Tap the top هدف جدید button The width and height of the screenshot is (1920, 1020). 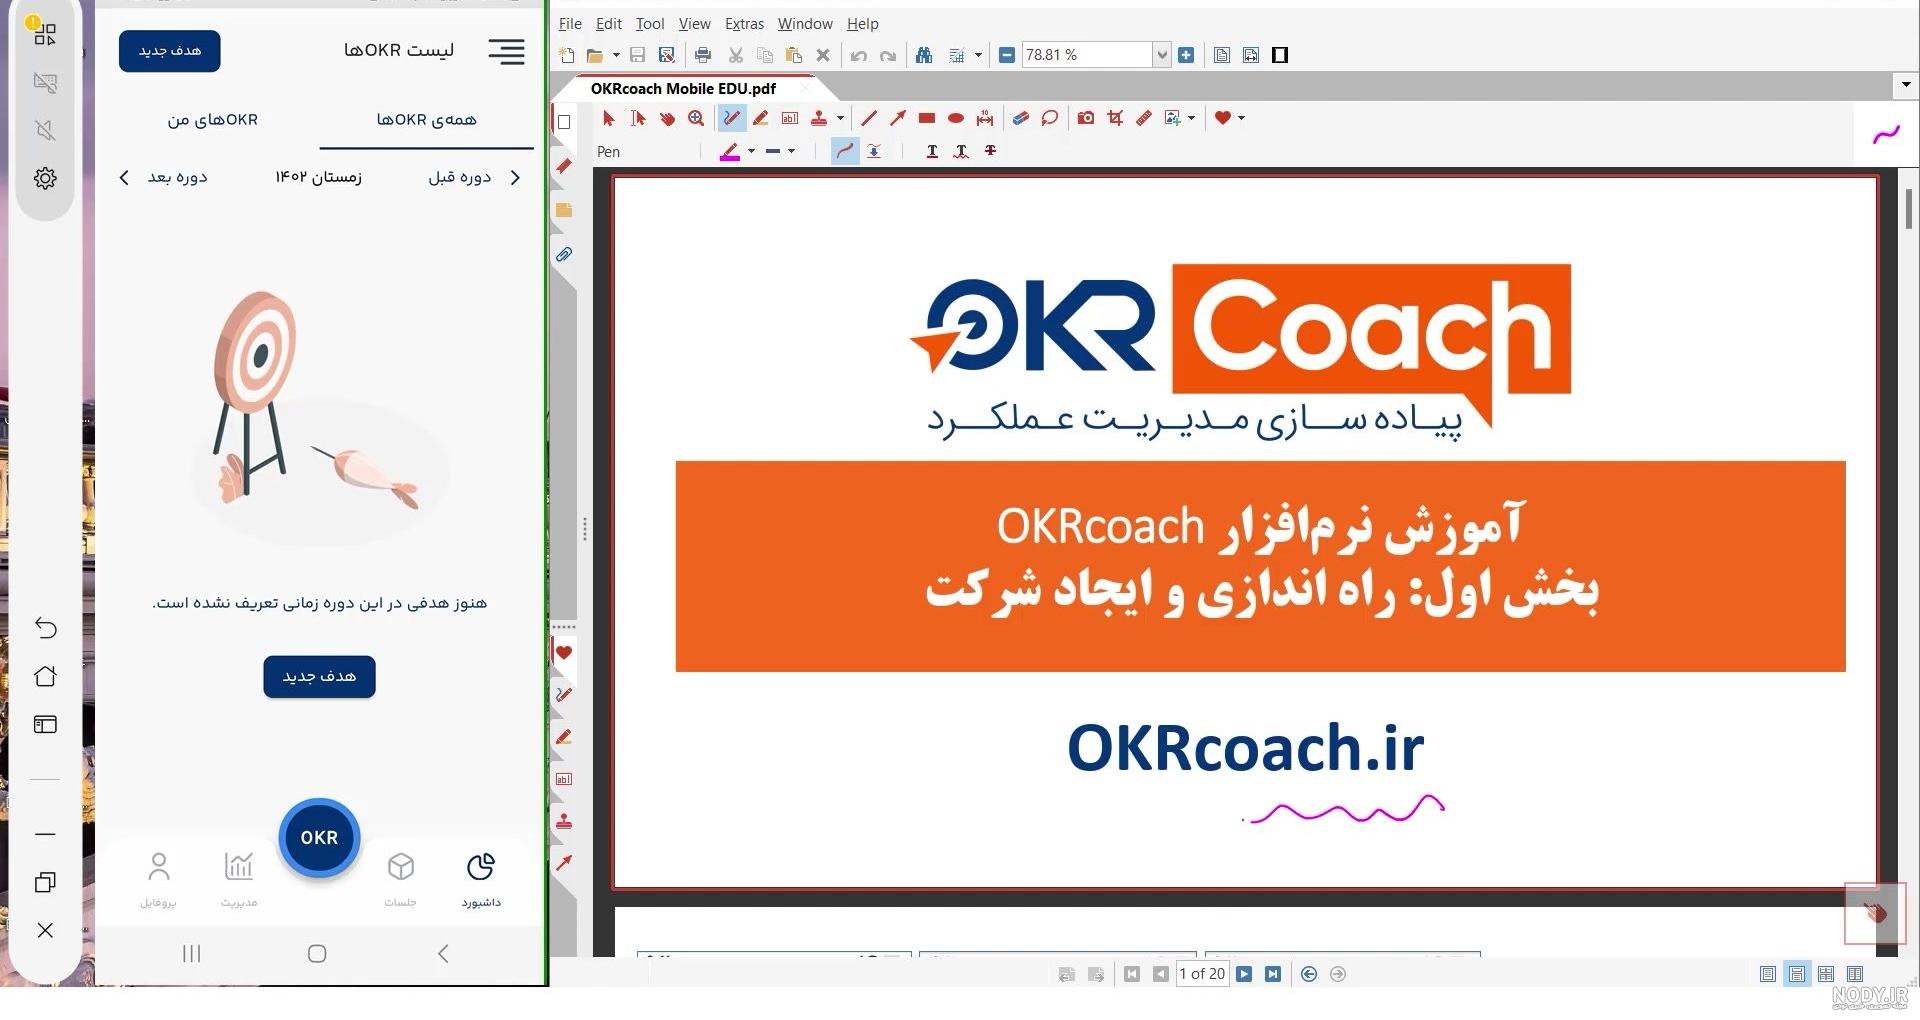(x=170, y=51)
